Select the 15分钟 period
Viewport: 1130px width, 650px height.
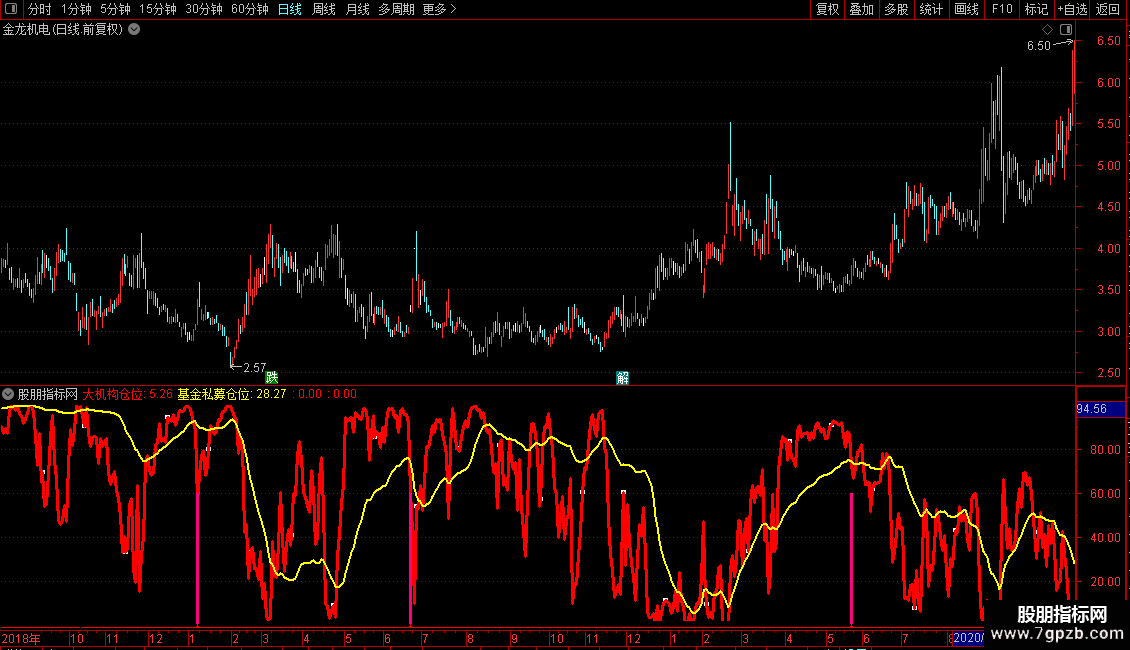coord(158,9)
